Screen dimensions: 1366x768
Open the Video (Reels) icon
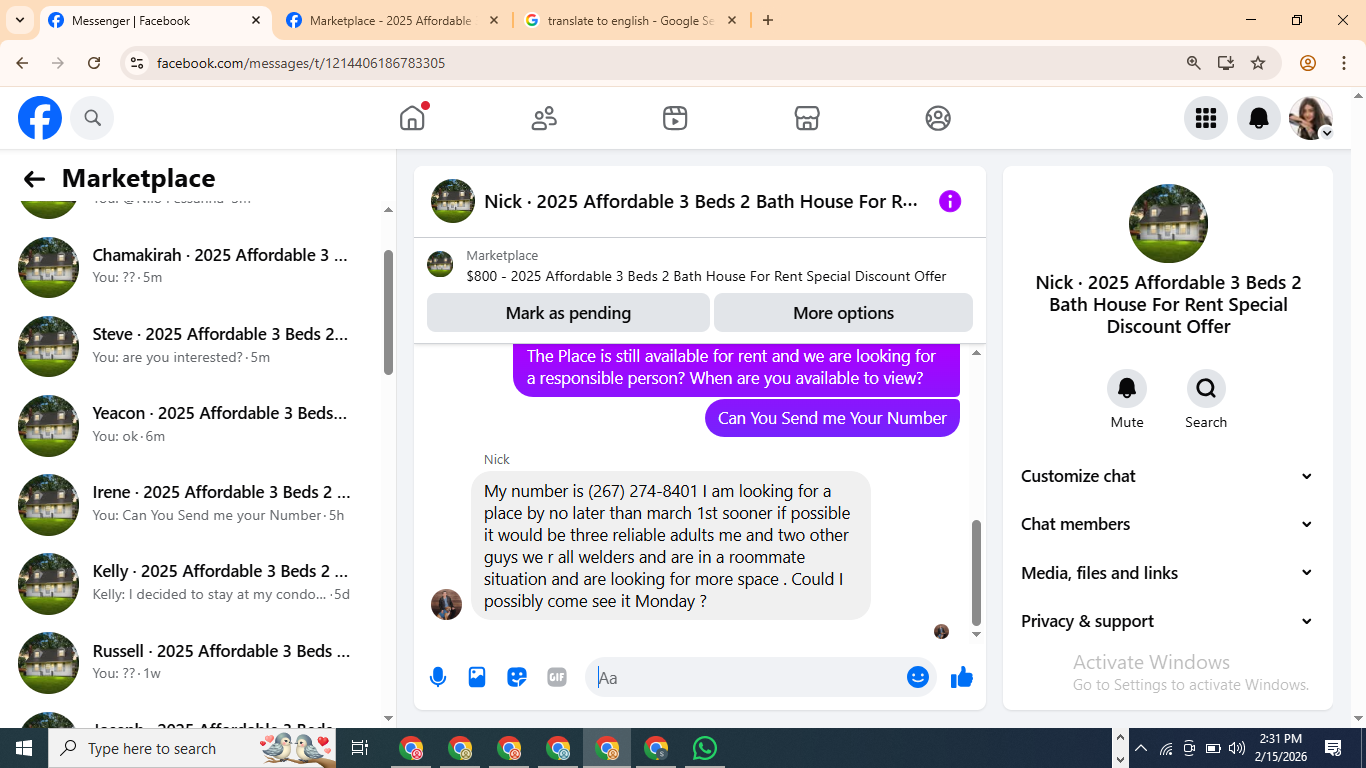click(x=675, y=118)
